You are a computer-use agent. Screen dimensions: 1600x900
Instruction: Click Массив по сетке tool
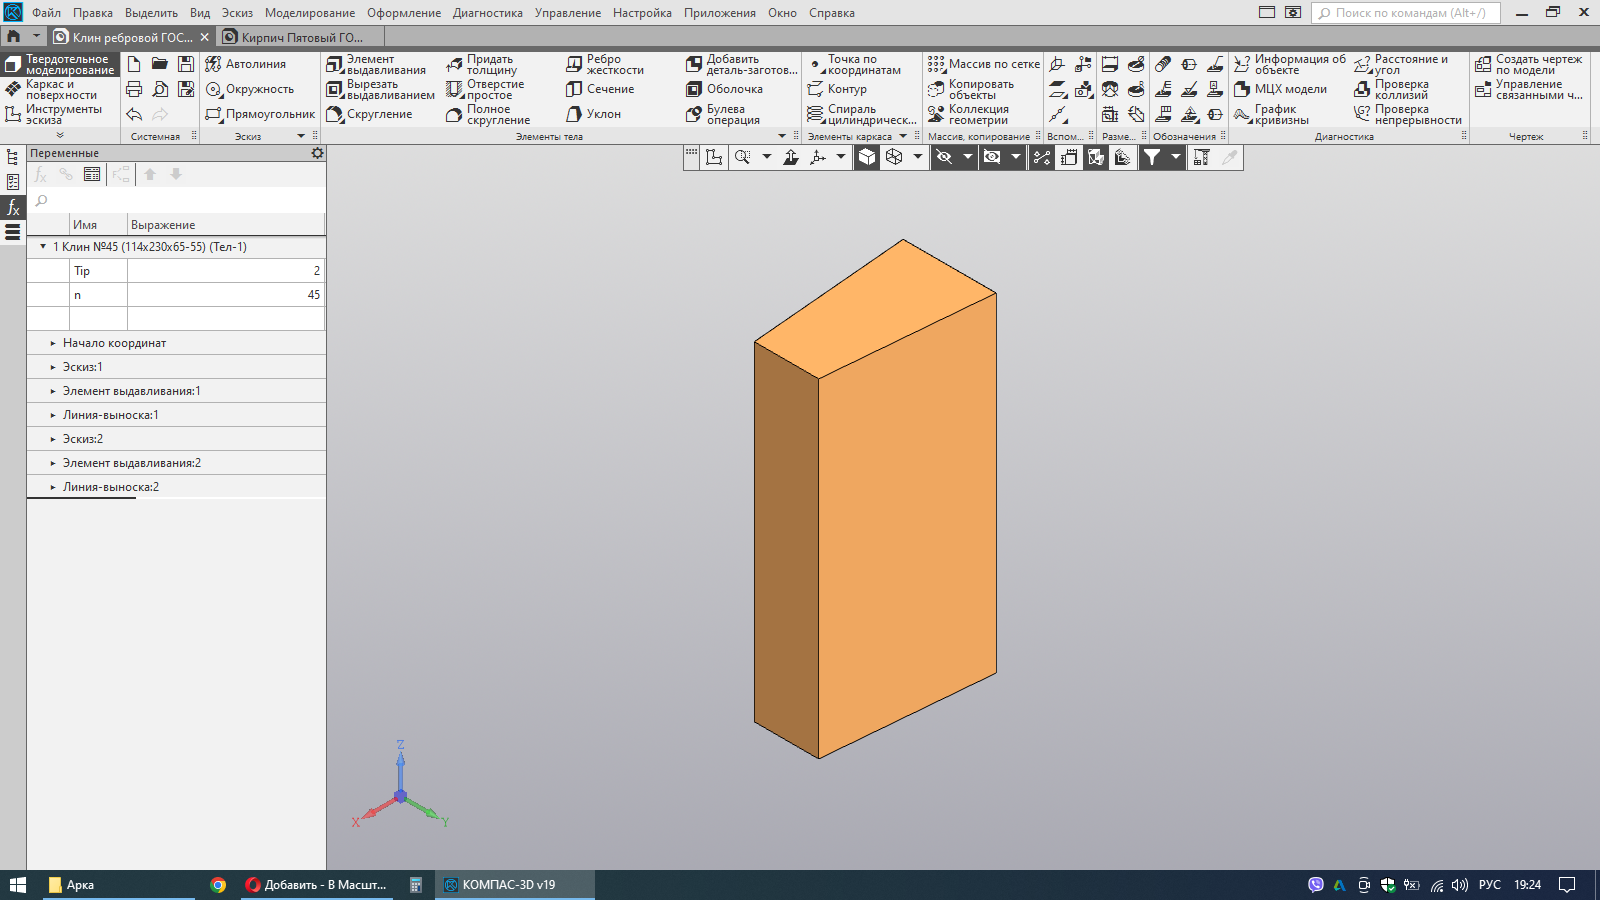click(984, 64)
